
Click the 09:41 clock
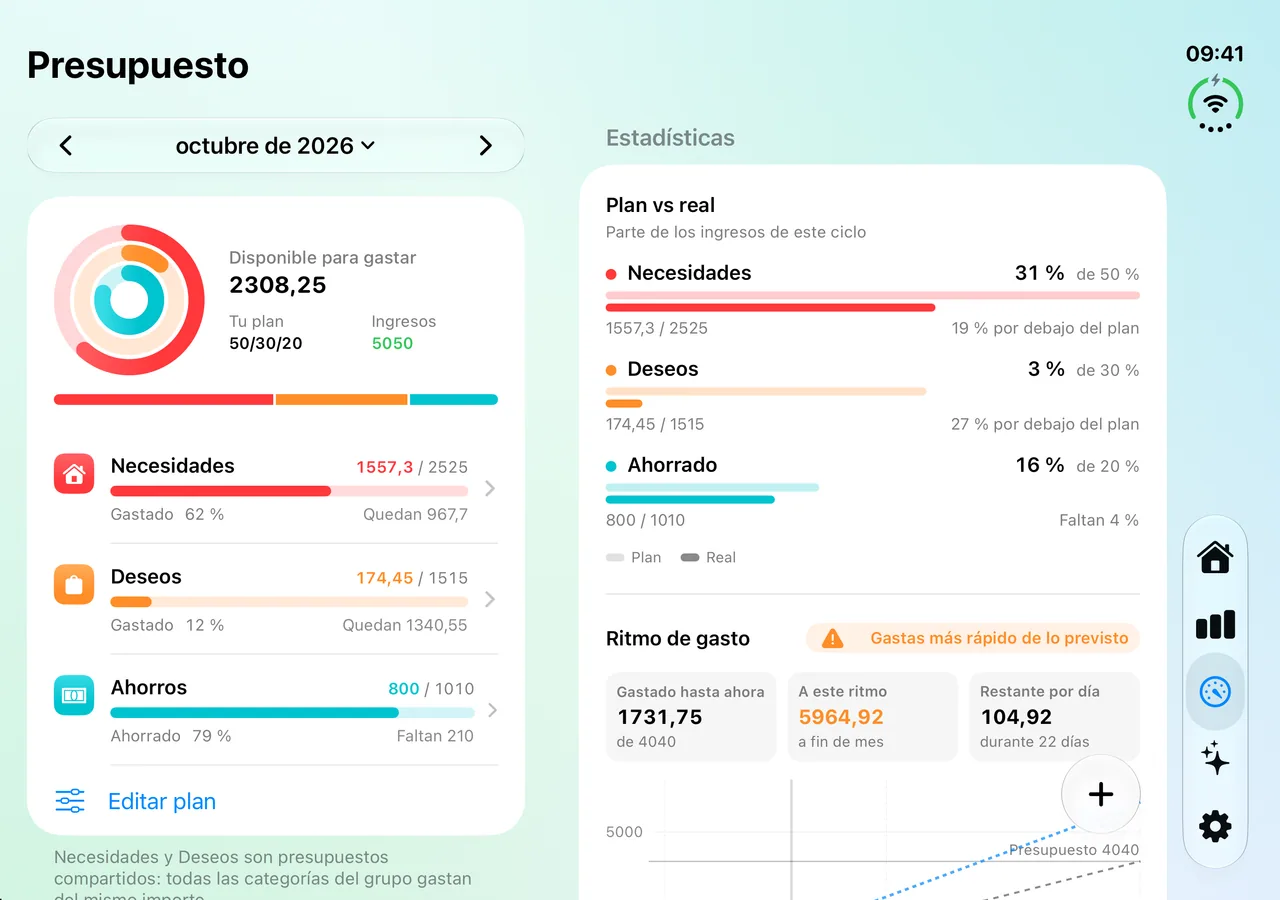tap(1215, 54)
